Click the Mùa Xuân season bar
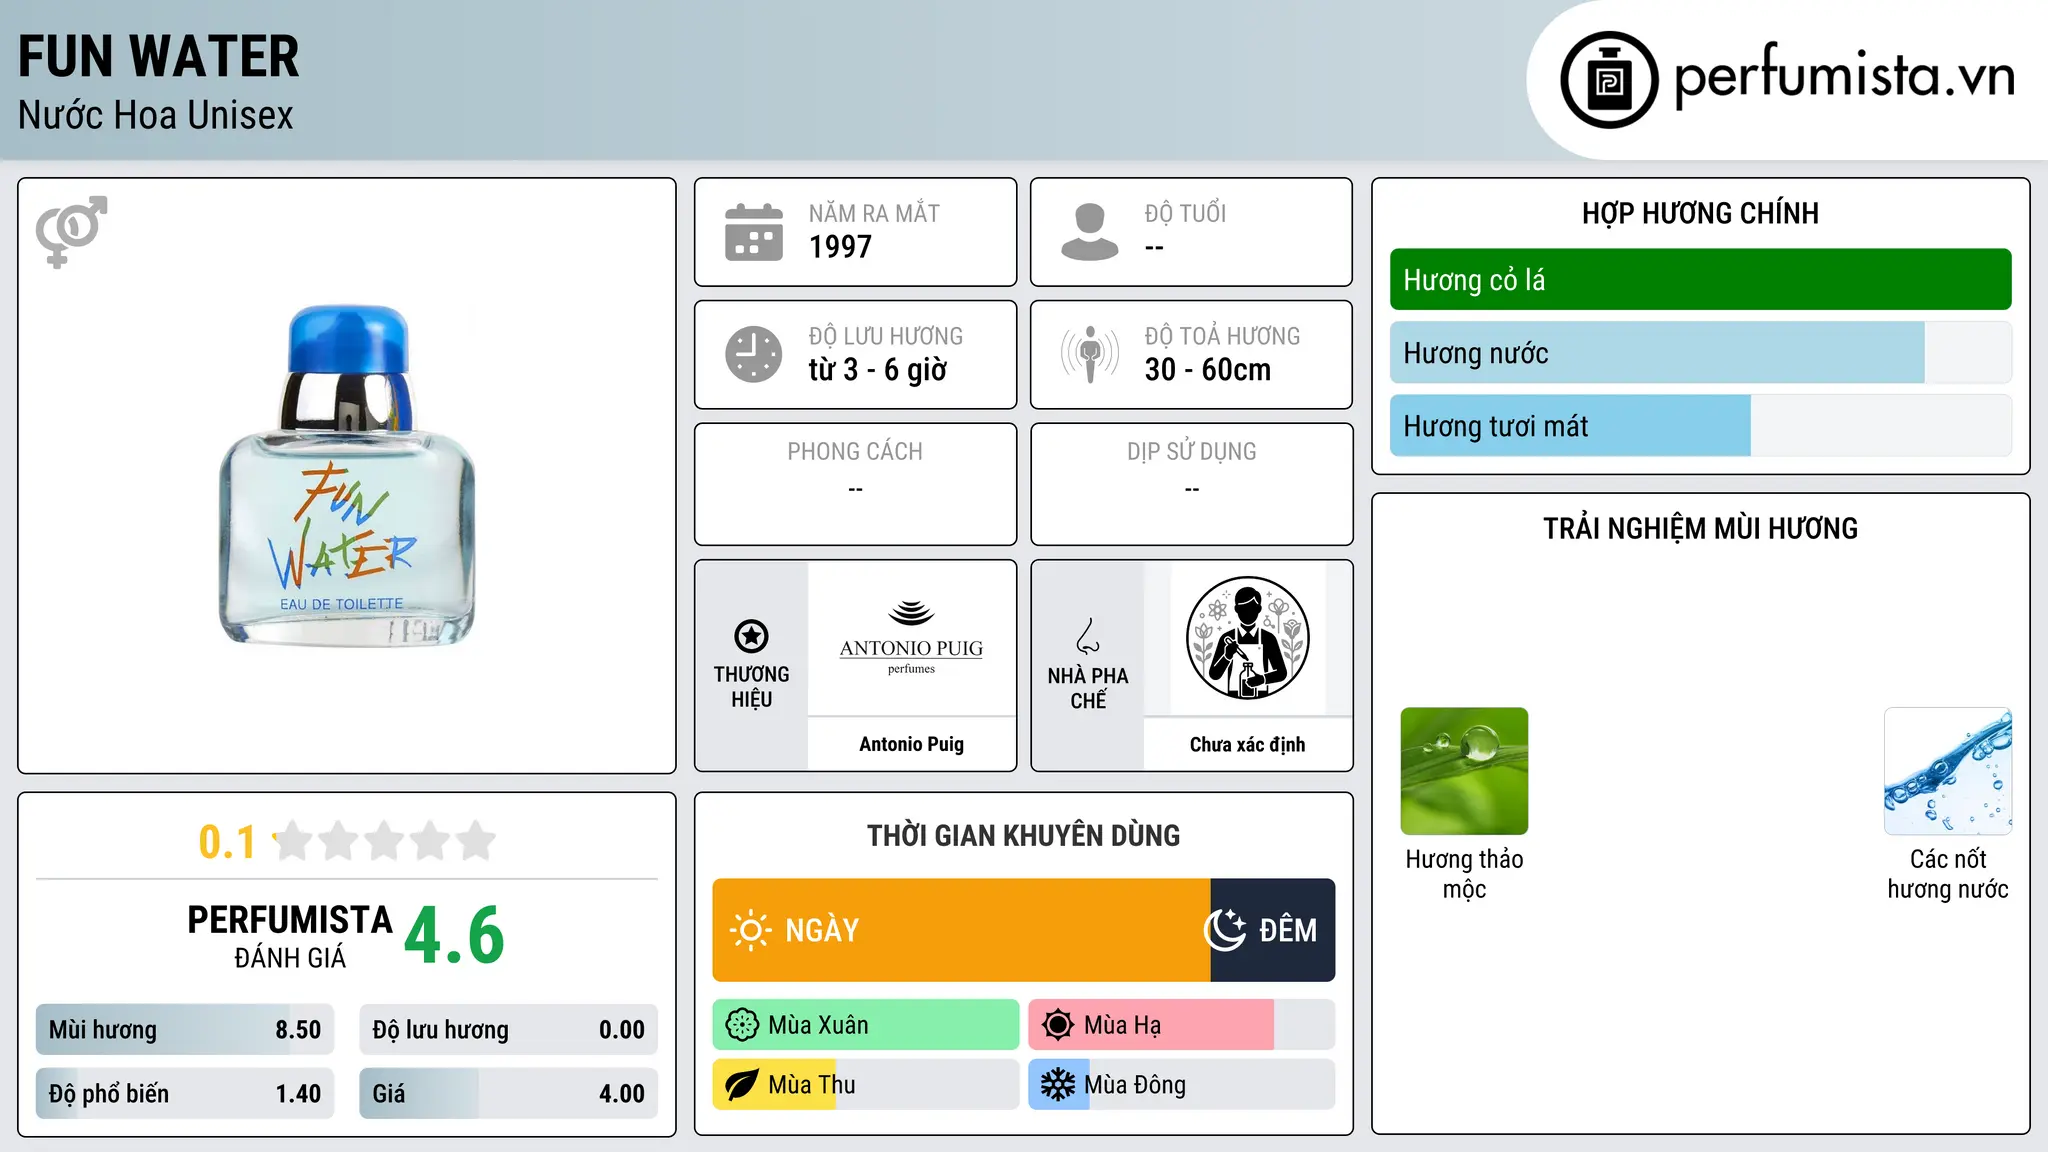This screenshot has width=2048, height=1152. [866, 1025]
